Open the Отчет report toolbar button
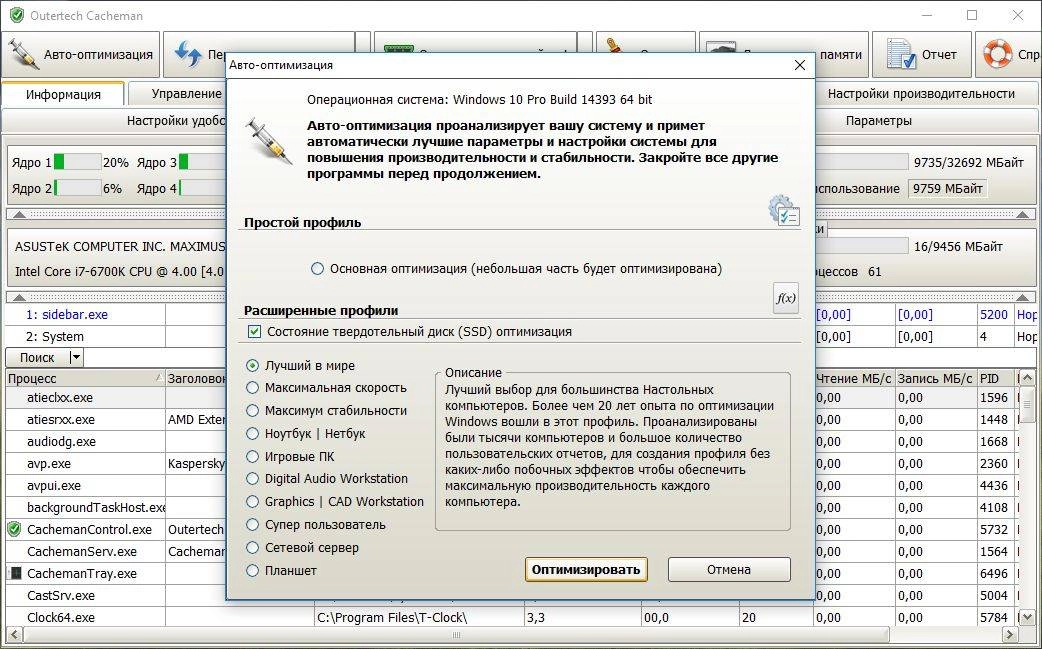Screen dimensions: 1042x649 point(922,54)
